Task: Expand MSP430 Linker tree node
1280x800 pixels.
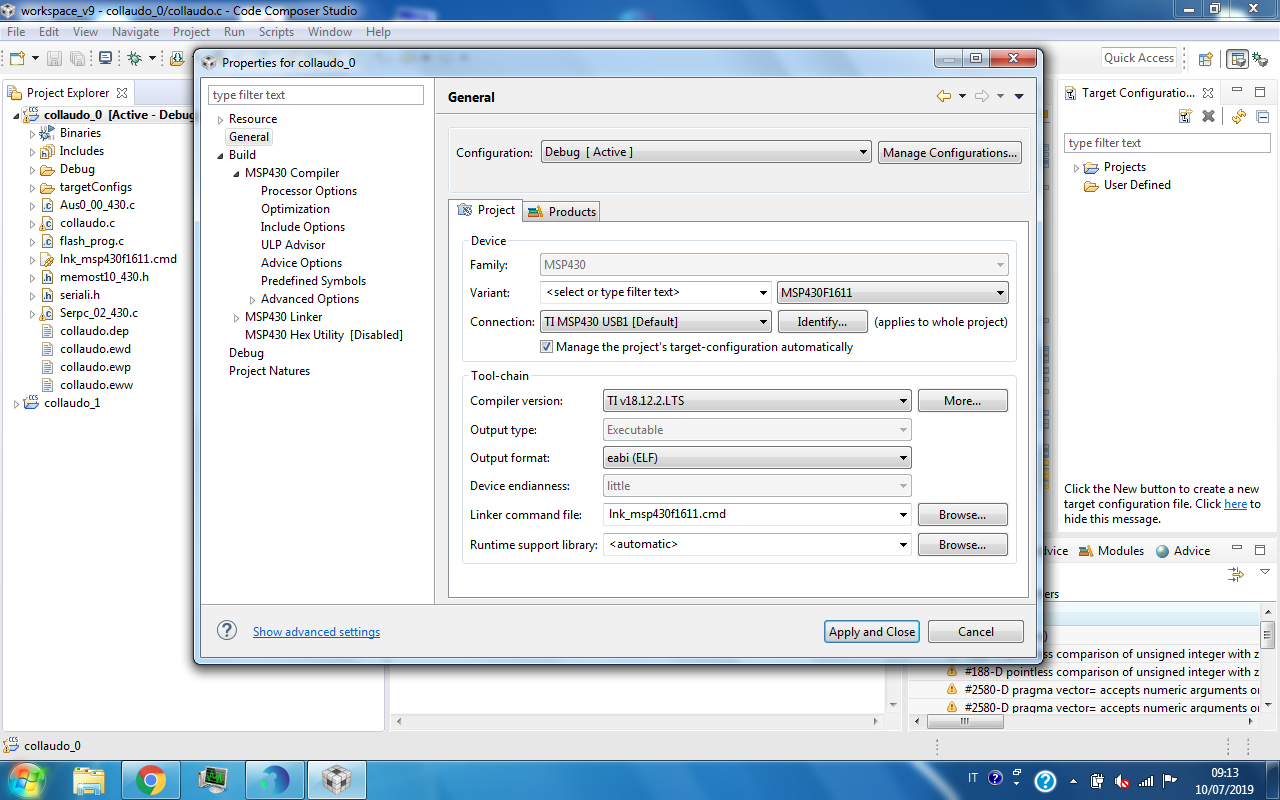Action: 237,318
